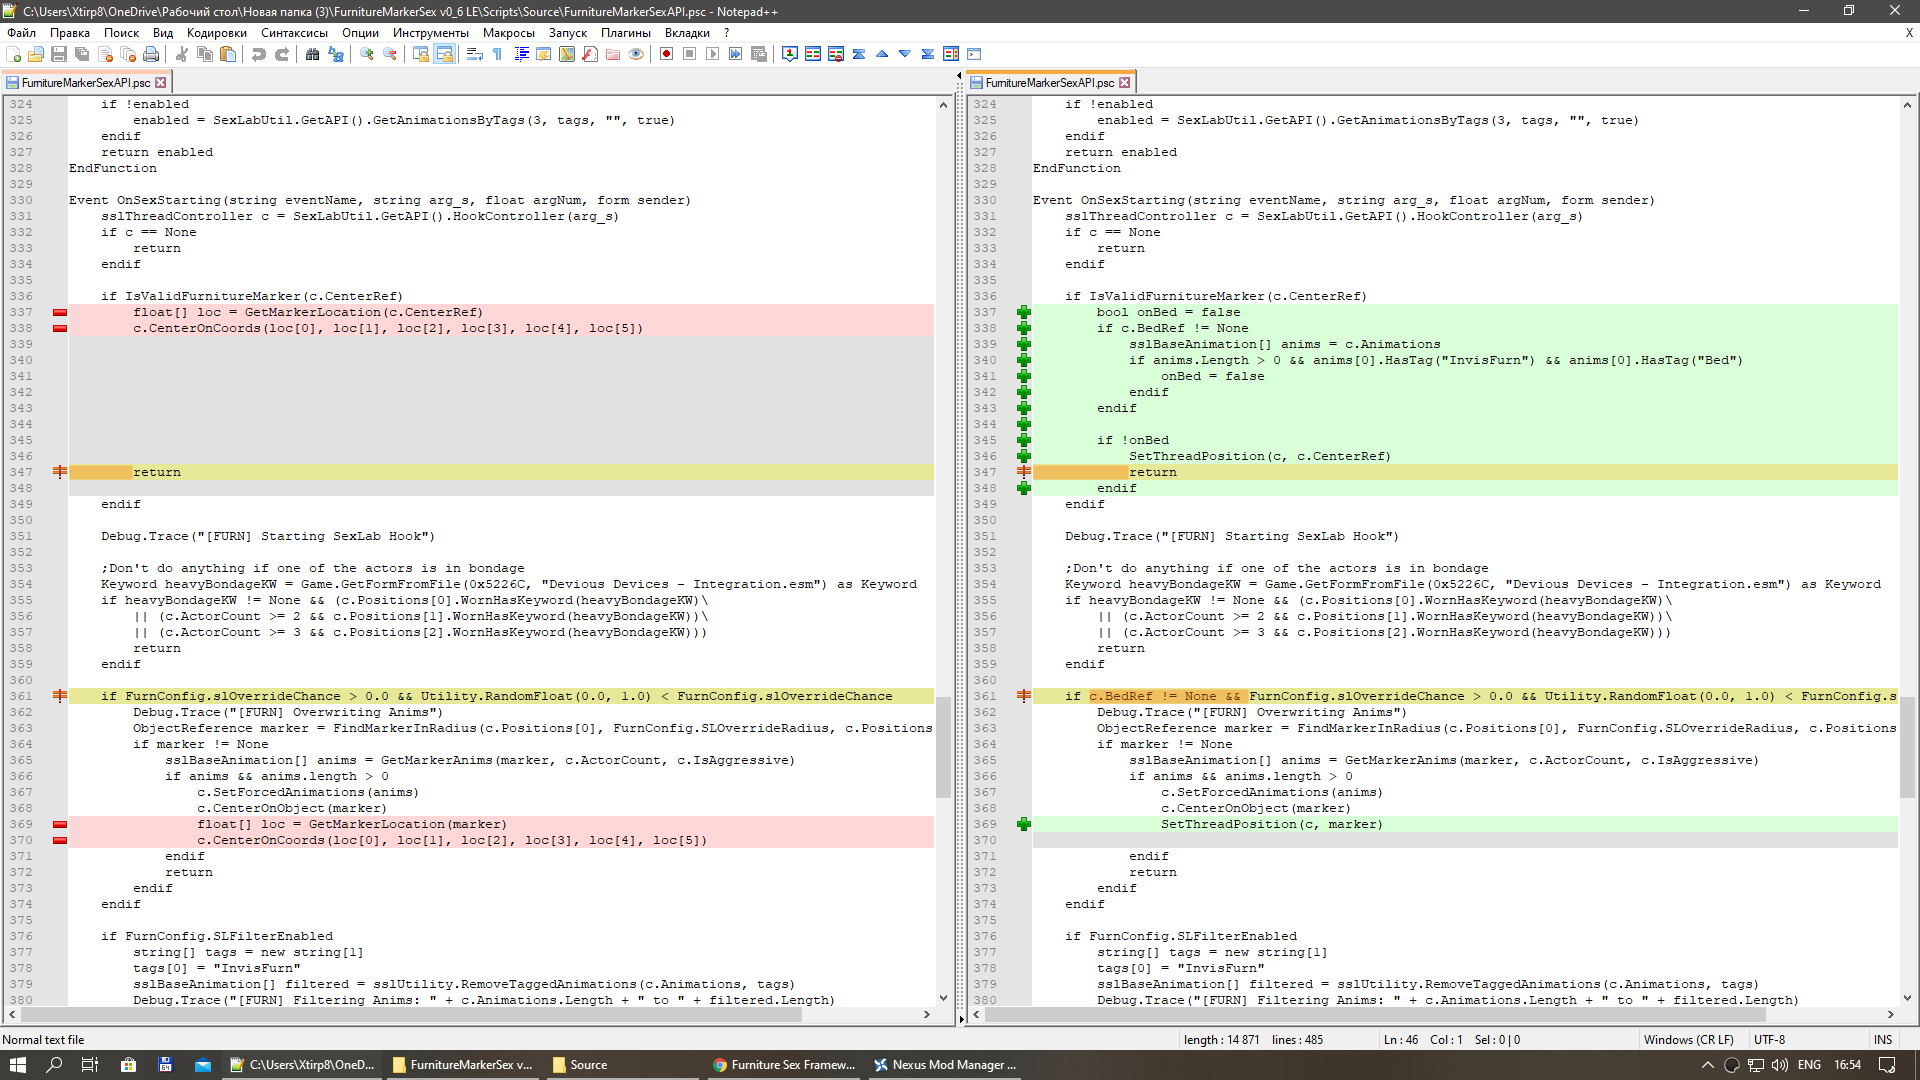This screenshot has width=1920, height=1080.
Task: Switch to Chrome Furniture Sex Framework window
Action: pos(784,1065)
